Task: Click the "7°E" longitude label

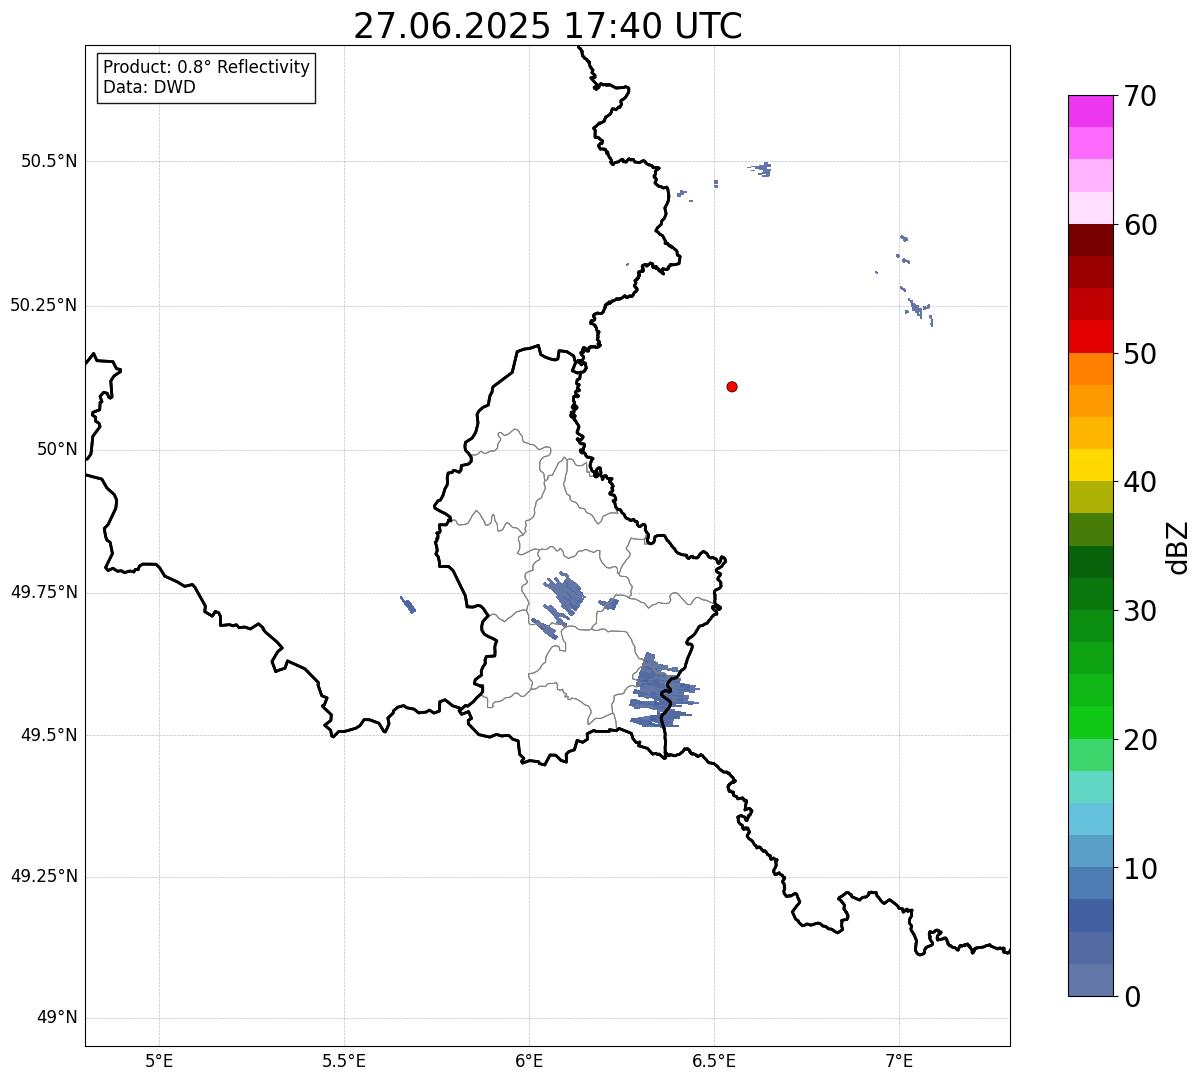Action: coord(899,1061)
